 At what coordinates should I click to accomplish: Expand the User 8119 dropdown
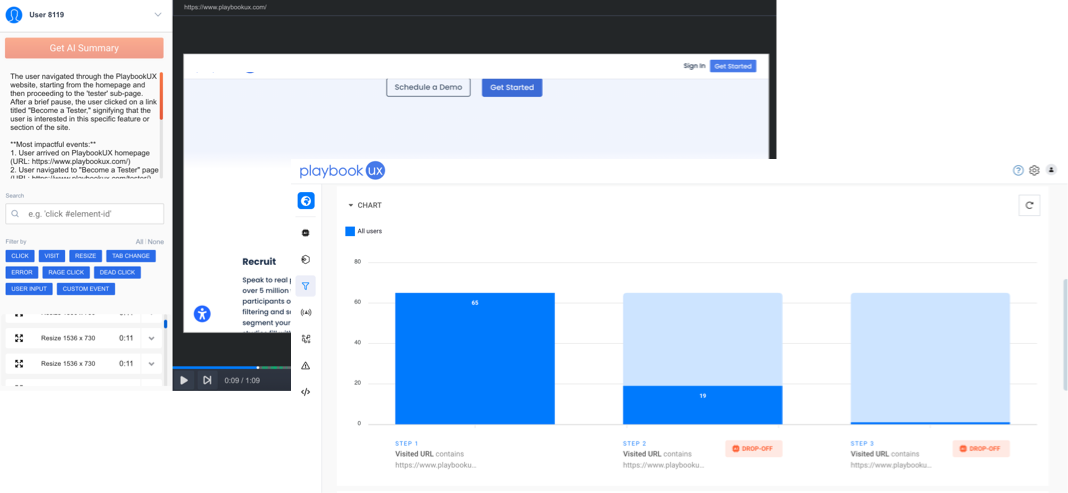(x=157, y=15)
